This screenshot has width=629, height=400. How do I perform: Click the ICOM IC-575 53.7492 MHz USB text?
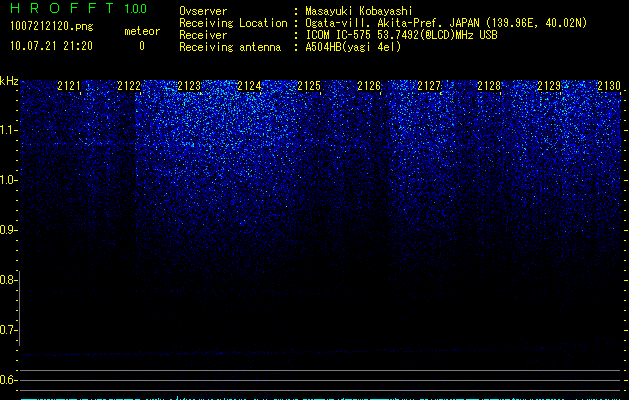pos(401,35)
